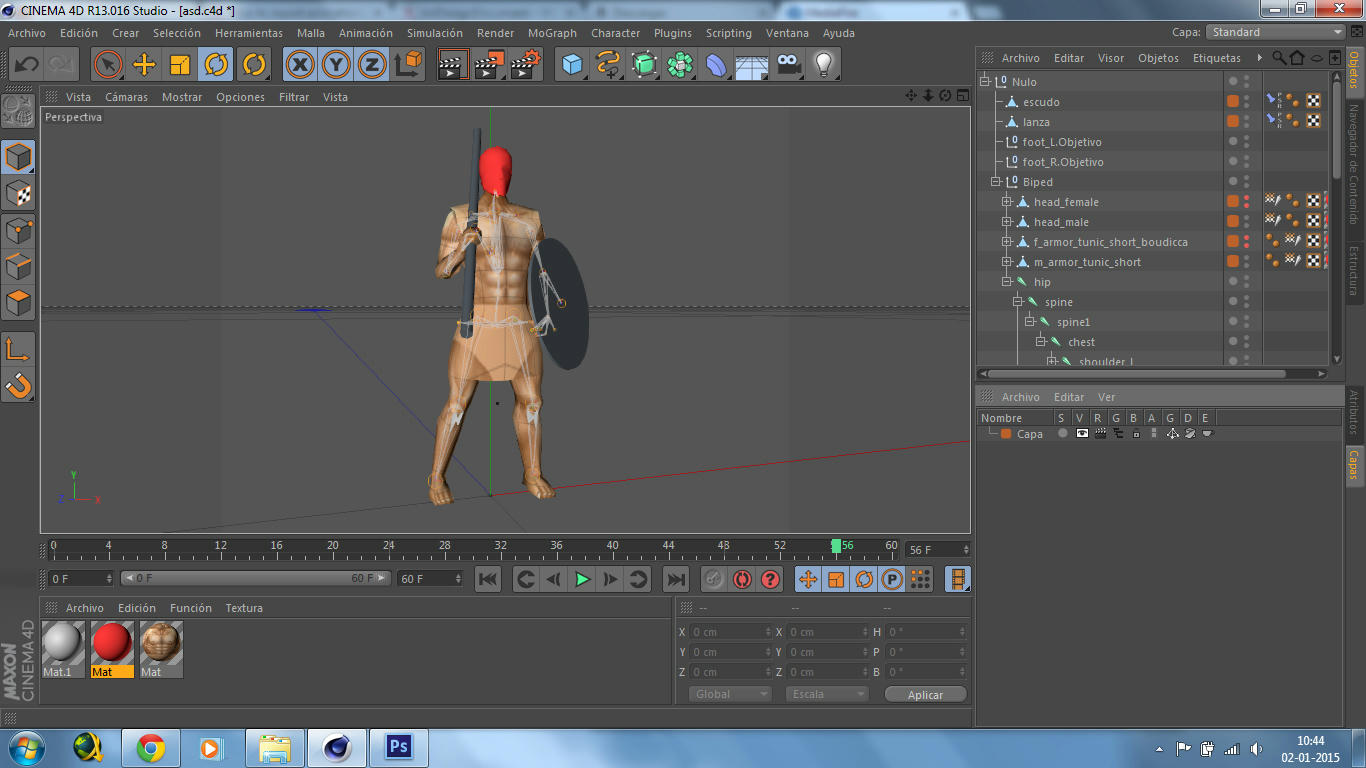Toggle the Y axis lock
The height and width of the screenshot is (768, 1366).
[336, 65]
